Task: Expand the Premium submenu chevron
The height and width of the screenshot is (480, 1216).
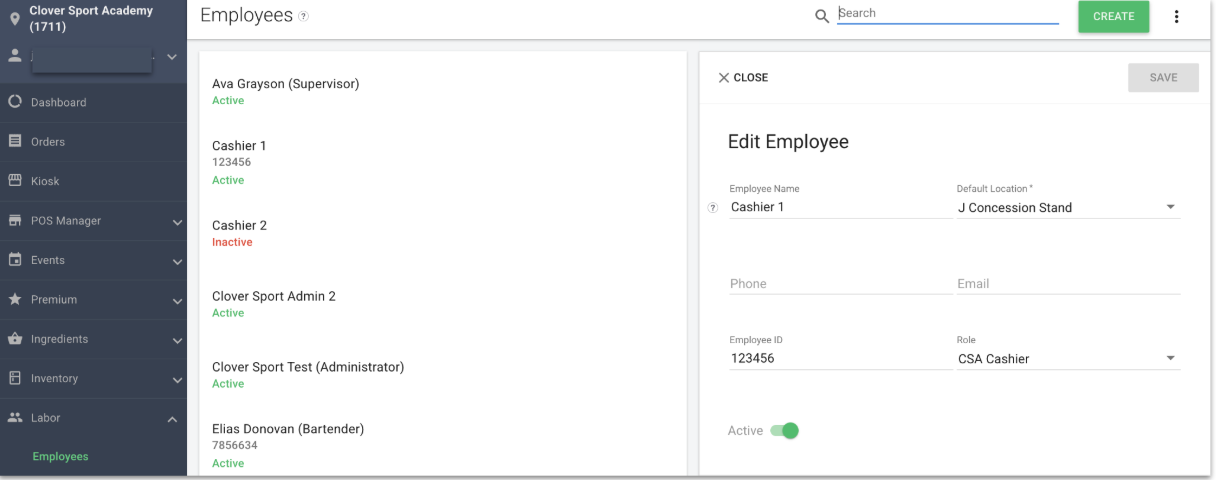Action: point(177,301)
